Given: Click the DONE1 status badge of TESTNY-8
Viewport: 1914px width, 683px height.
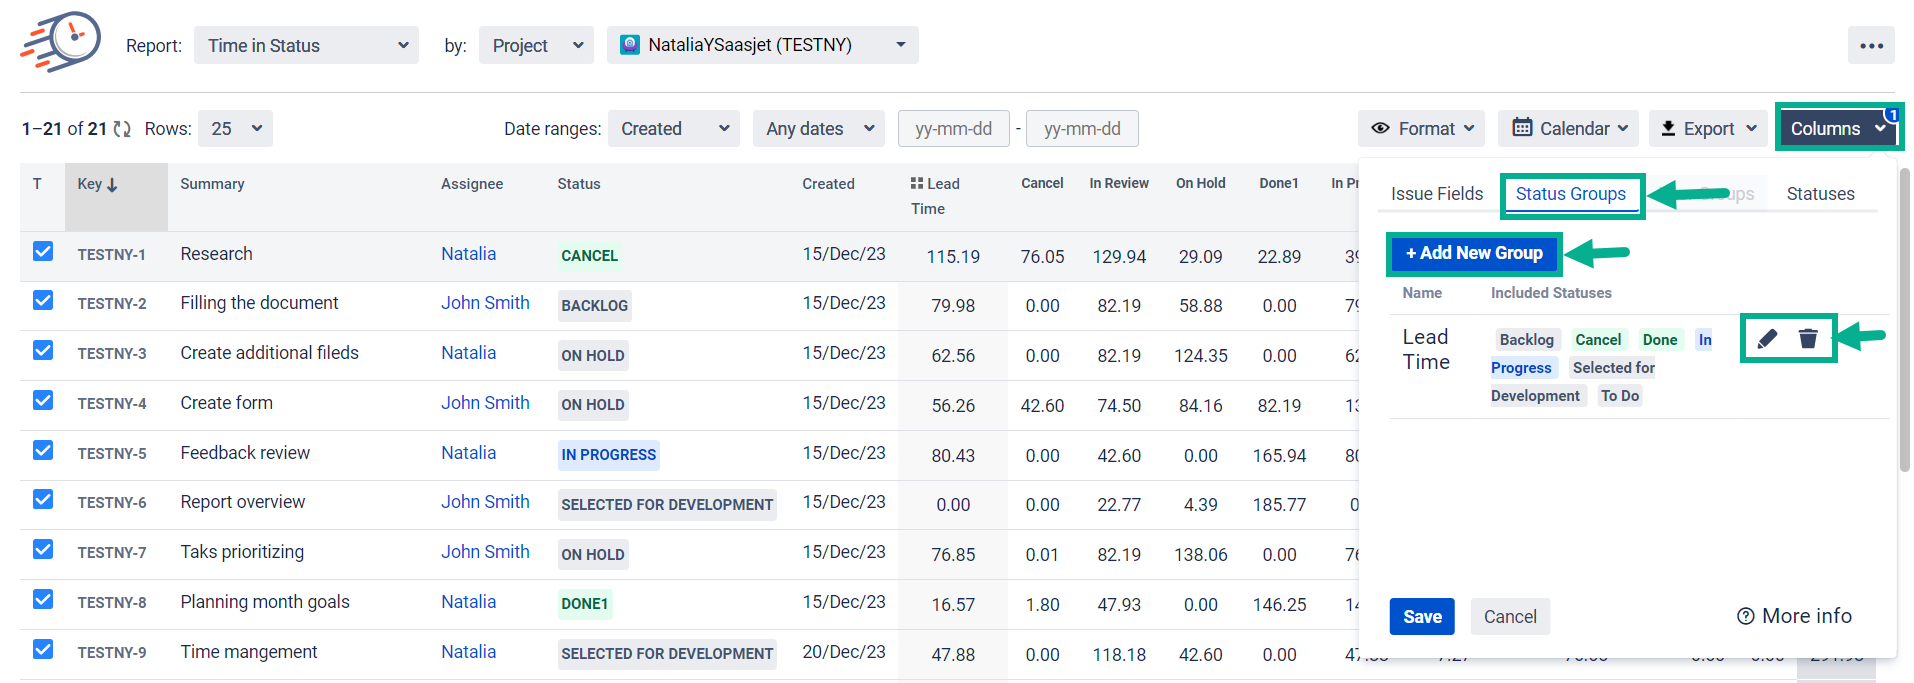Looking at the screenshot, I should coord(585,604).
